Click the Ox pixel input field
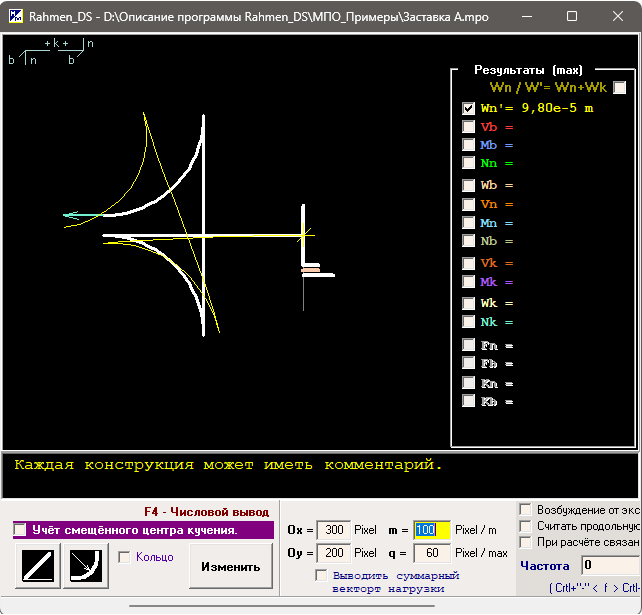Viewport: 642px width, 615px height. (333, 529)
